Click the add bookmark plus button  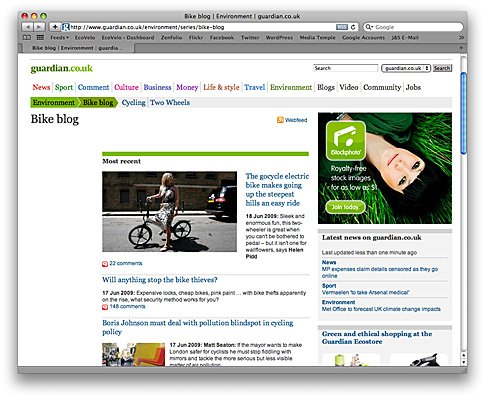(x=55, y=27)
